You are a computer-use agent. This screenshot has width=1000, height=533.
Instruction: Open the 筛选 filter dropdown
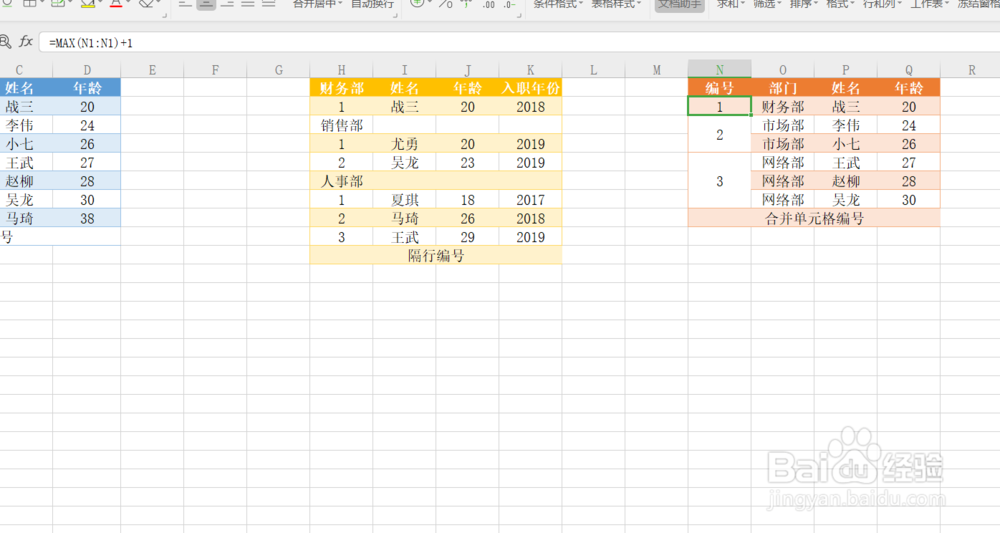tap(767, 4)
